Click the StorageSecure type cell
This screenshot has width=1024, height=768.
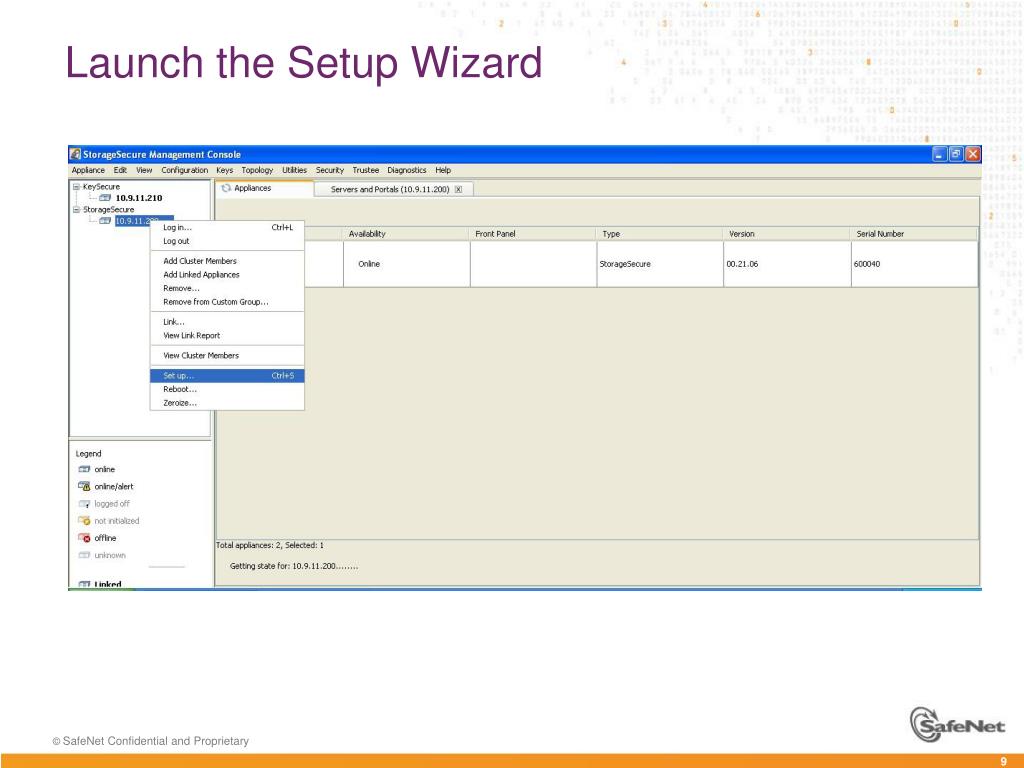click(x=660, y=264)
